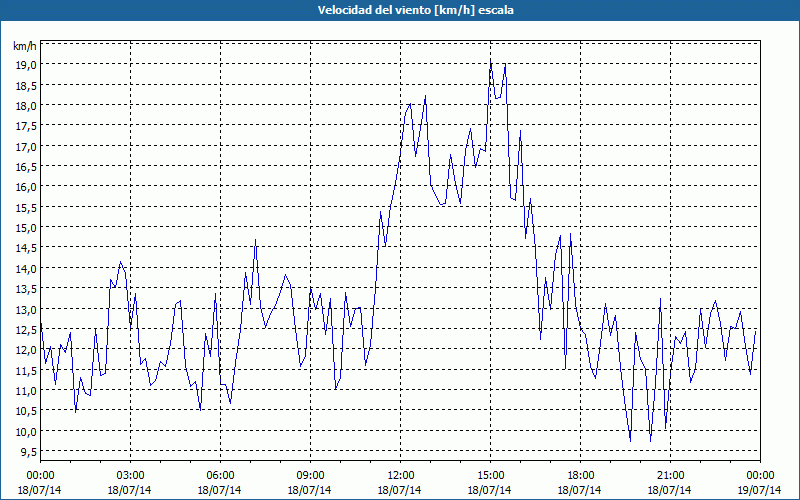Click the '12,0' y-axis value
The height and width of the screenshot is (500, 800).
(x=25, y=349)
